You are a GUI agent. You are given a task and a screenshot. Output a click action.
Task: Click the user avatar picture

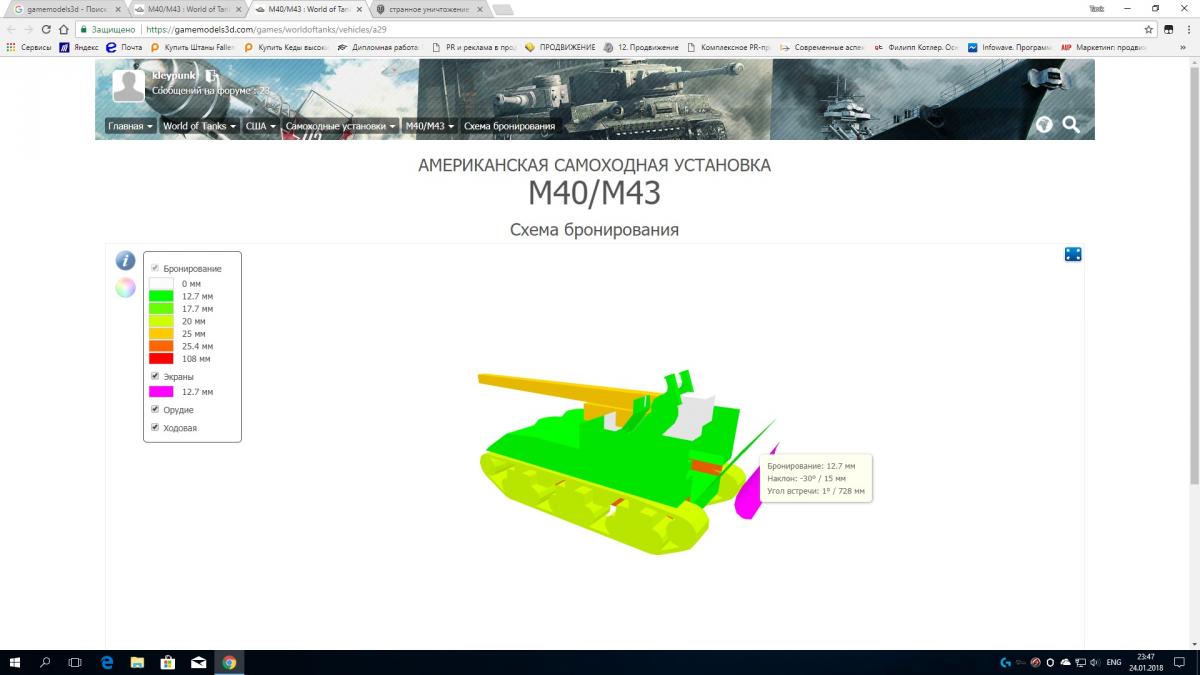coord(129,86)
